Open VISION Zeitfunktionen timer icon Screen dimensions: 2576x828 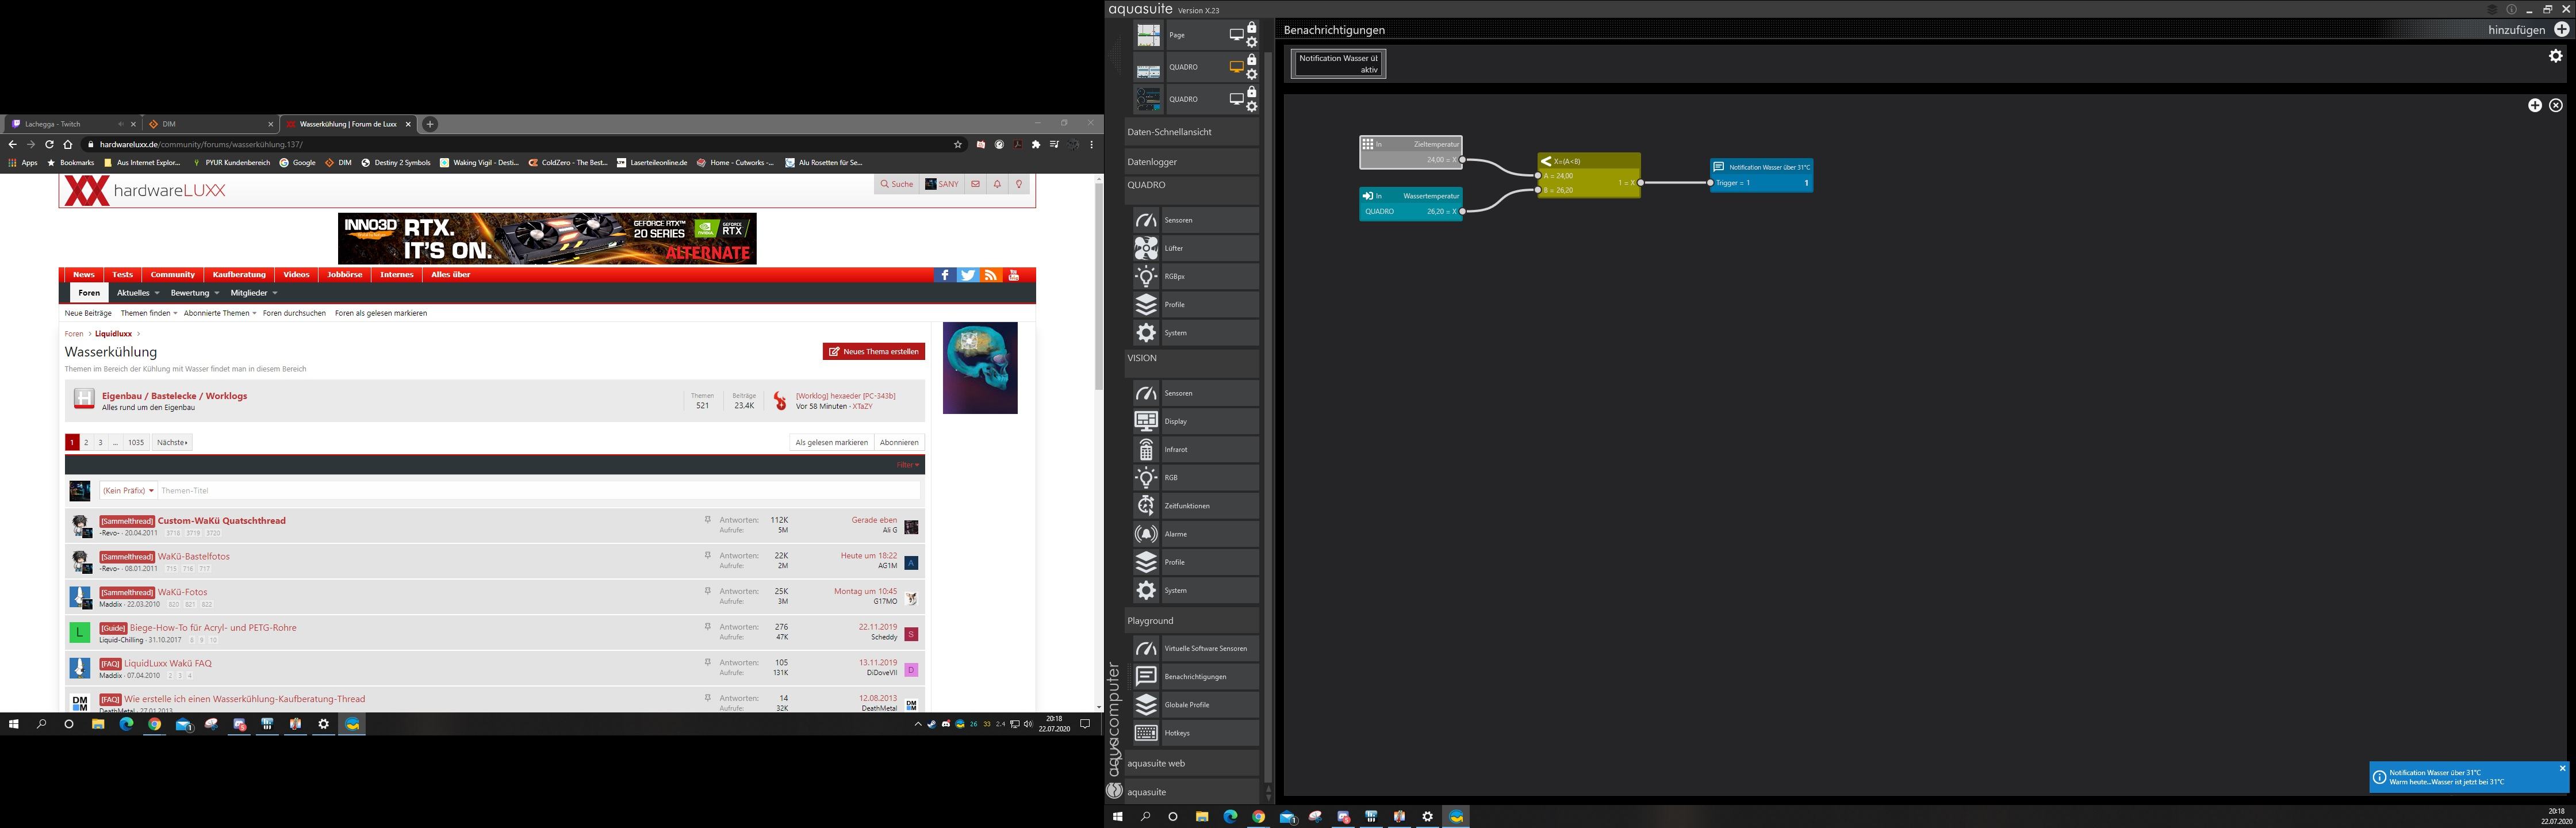(x=1146, y=506)
